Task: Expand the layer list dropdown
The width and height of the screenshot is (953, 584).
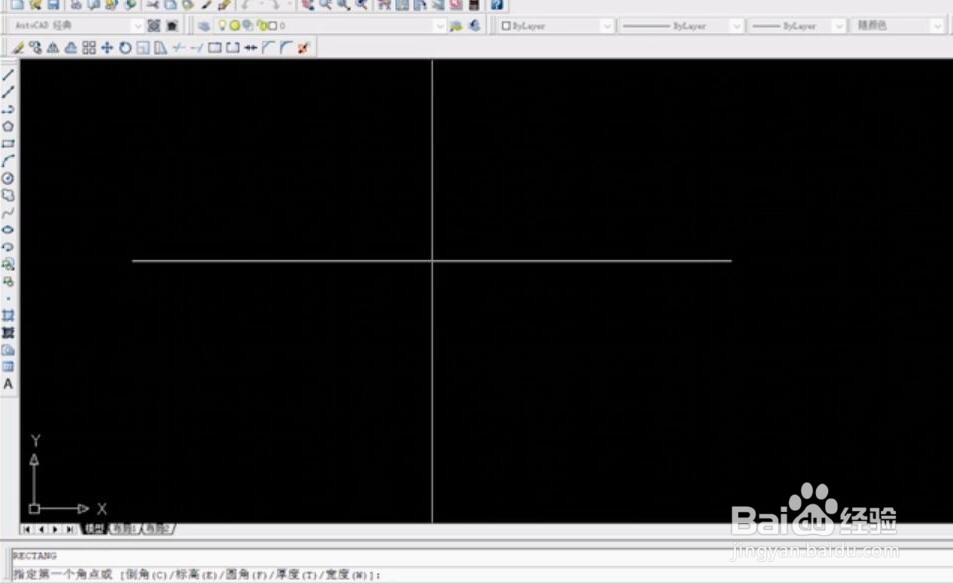Action: click(439, 26)
